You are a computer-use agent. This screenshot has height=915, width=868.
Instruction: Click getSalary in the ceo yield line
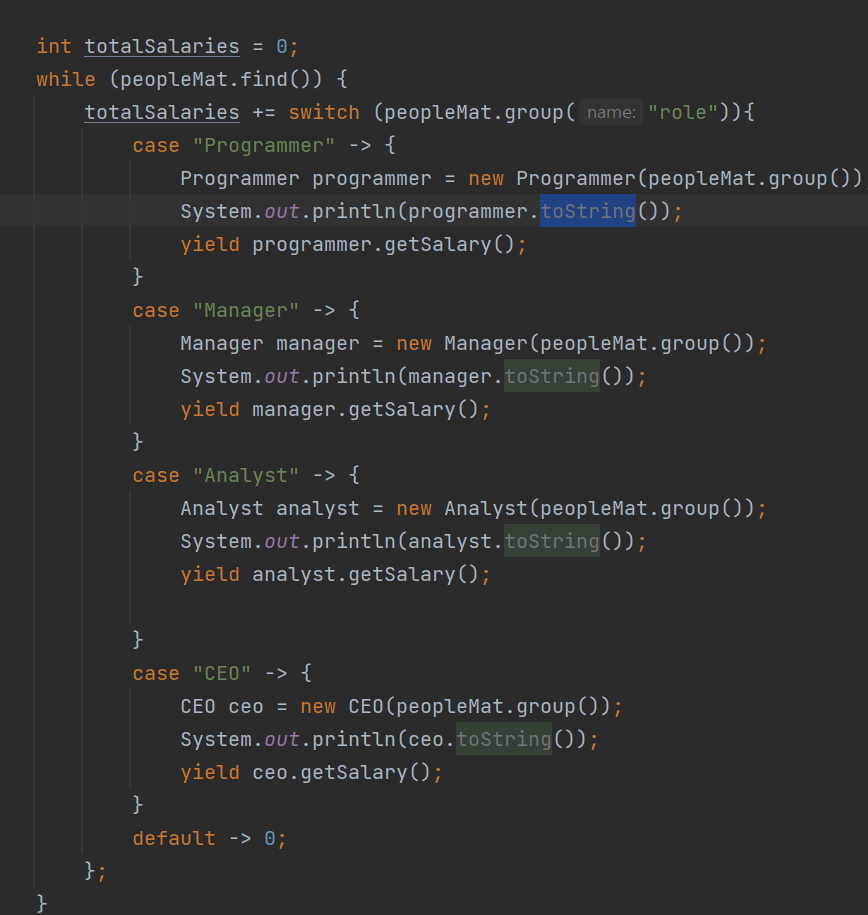pyautogui.click(x=354, y=772)
